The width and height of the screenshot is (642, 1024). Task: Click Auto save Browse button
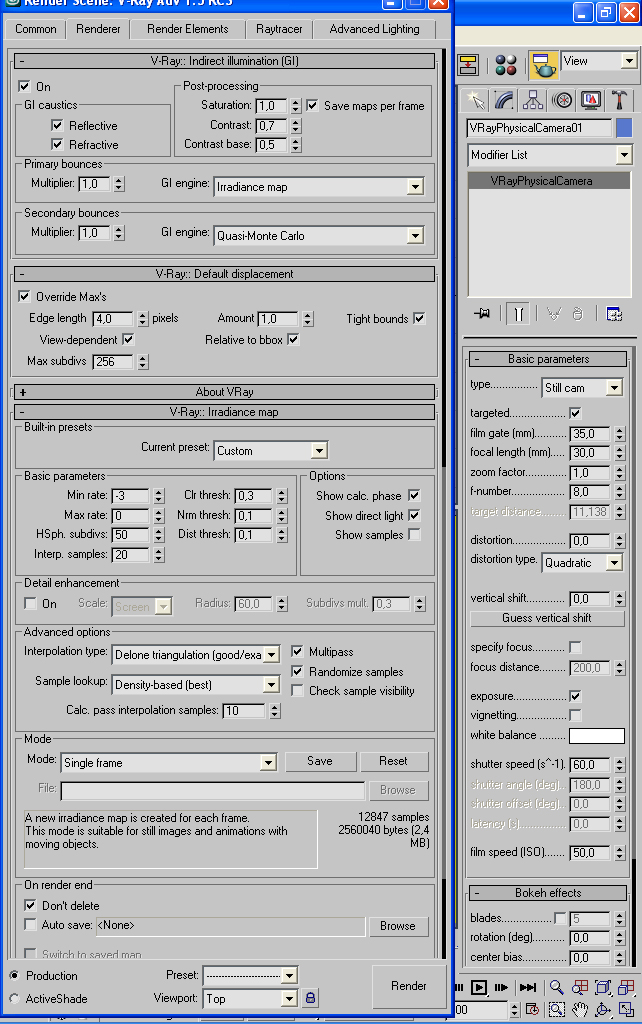click(398, 926)
